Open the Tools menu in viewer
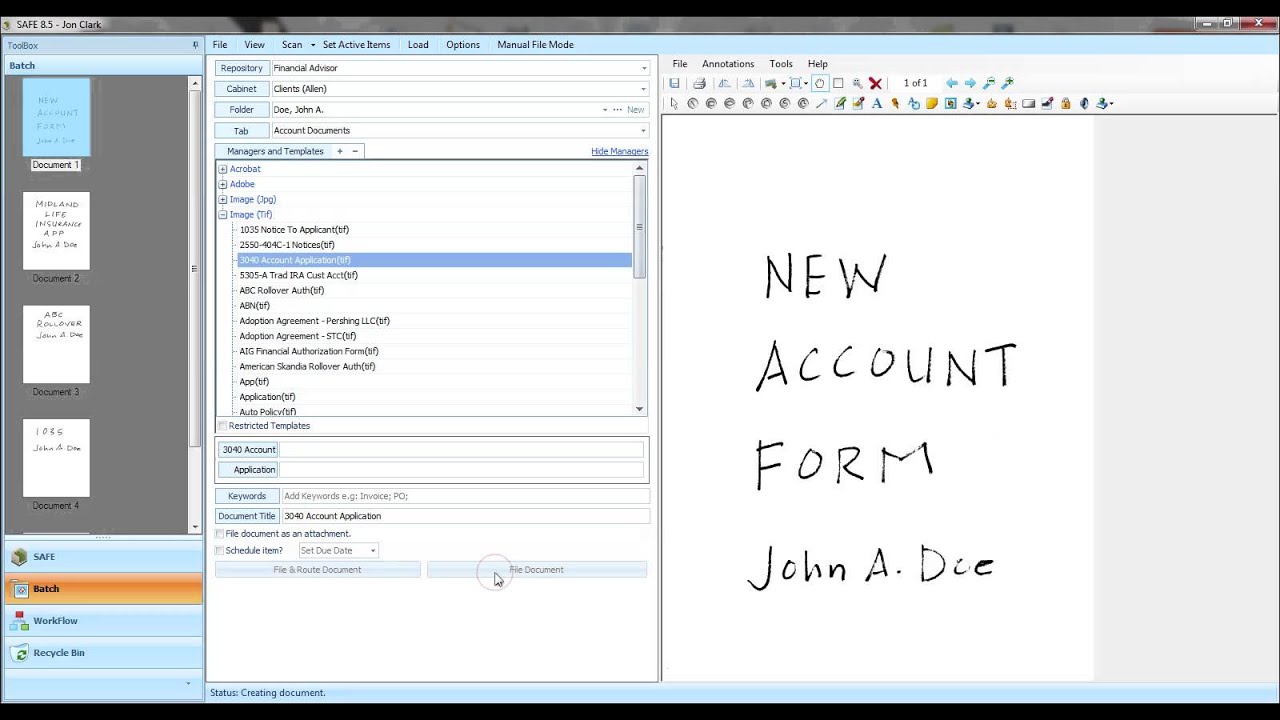This screenshot has height=720, width=1280. 781,64
